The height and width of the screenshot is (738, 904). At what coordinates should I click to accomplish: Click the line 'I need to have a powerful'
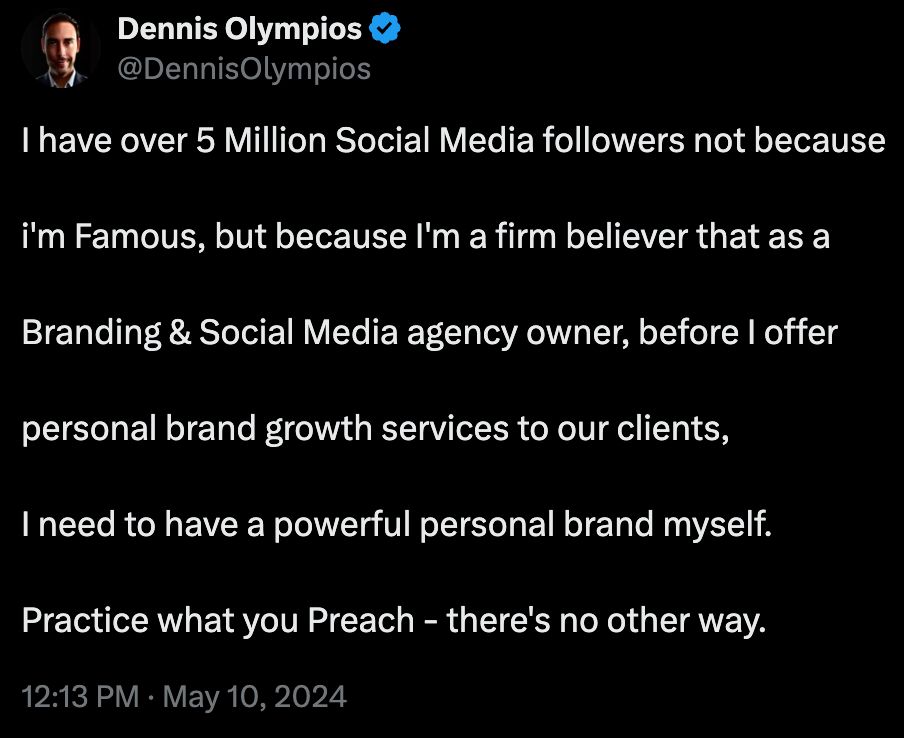[x=397, y=525]
